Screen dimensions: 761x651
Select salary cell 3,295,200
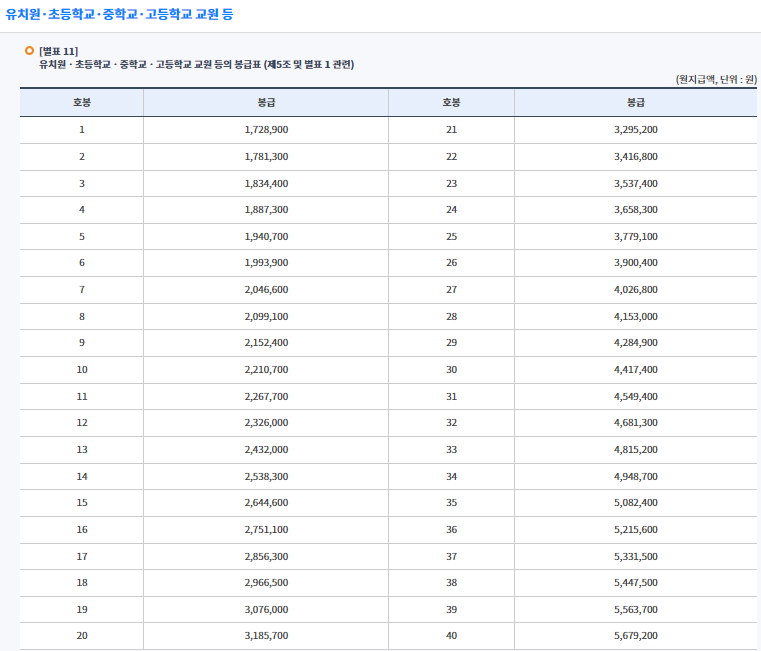click(x=635, y=130)
